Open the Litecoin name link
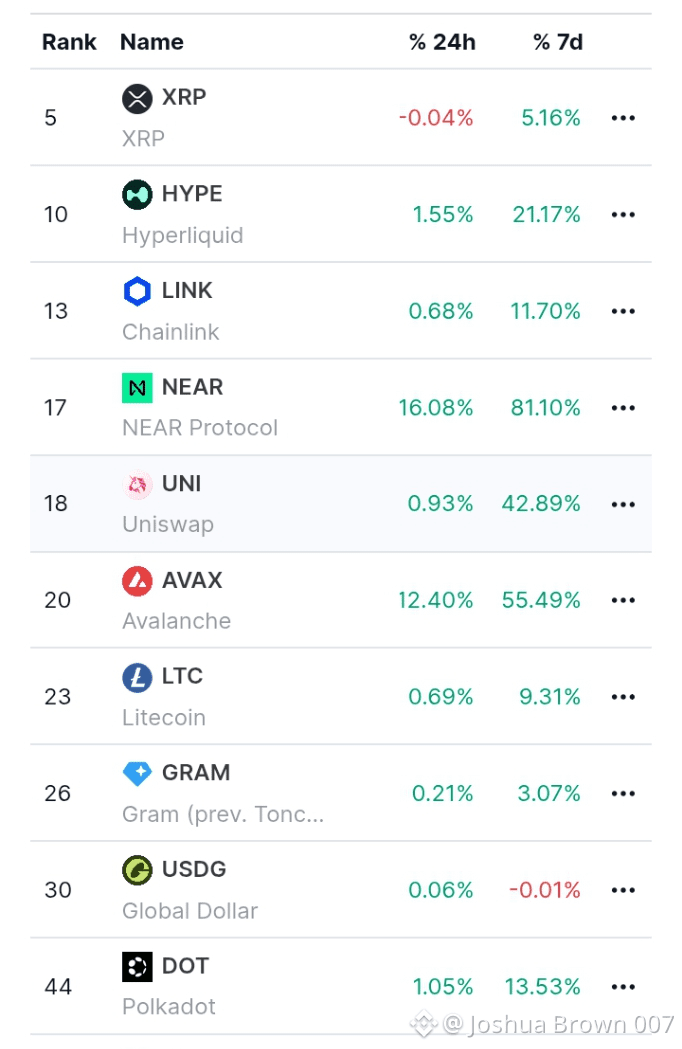Screen dimensions: 682x1049 [x=164, y=718]
